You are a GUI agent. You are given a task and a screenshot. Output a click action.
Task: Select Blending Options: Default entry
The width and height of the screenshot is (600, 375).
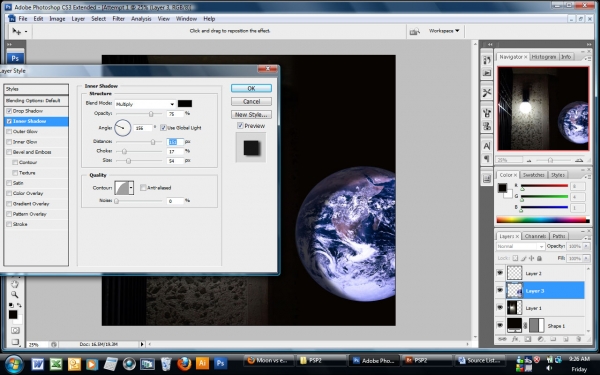pyautogui.click(x=36, y=101)
